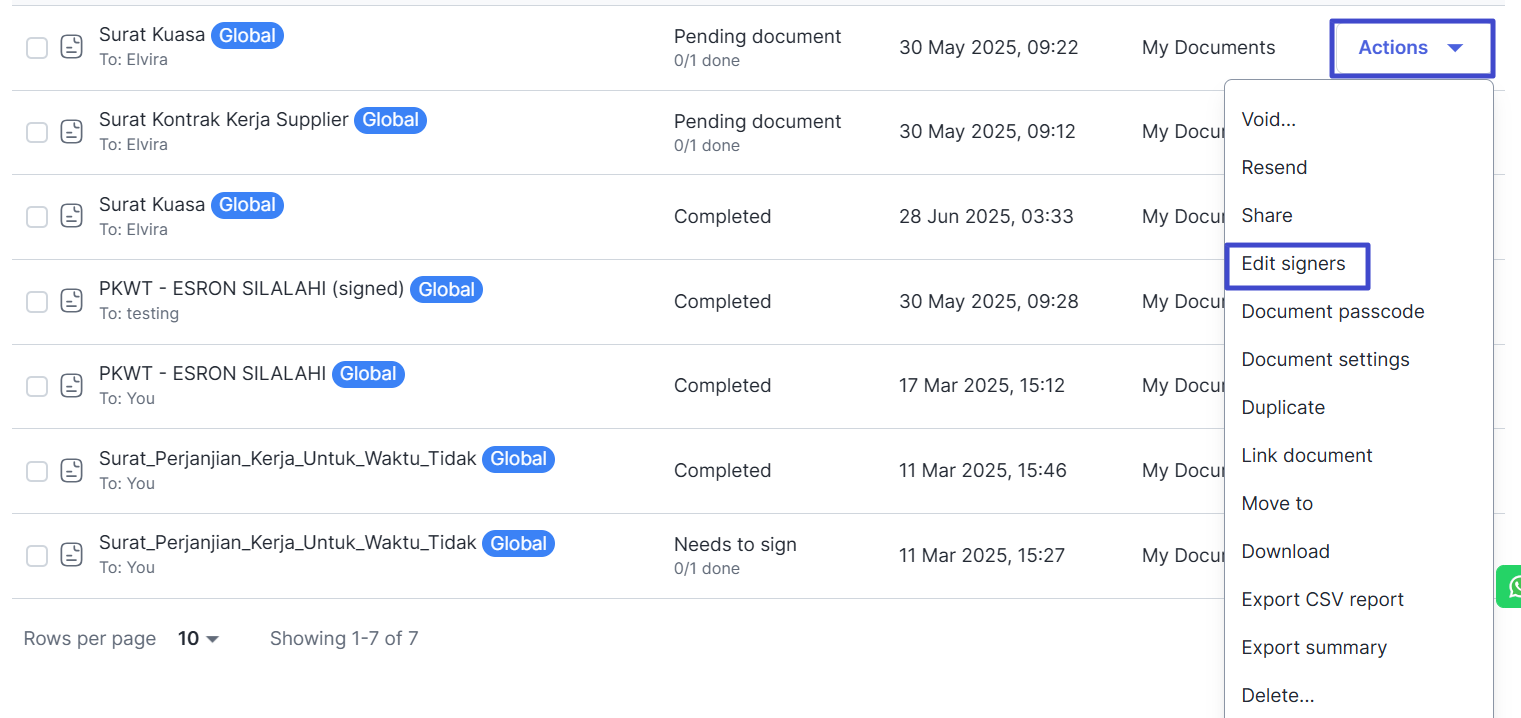Choose Move to in the Actions menu
The height and width of the screenshot is (718, 1521).
point(1277,504)
